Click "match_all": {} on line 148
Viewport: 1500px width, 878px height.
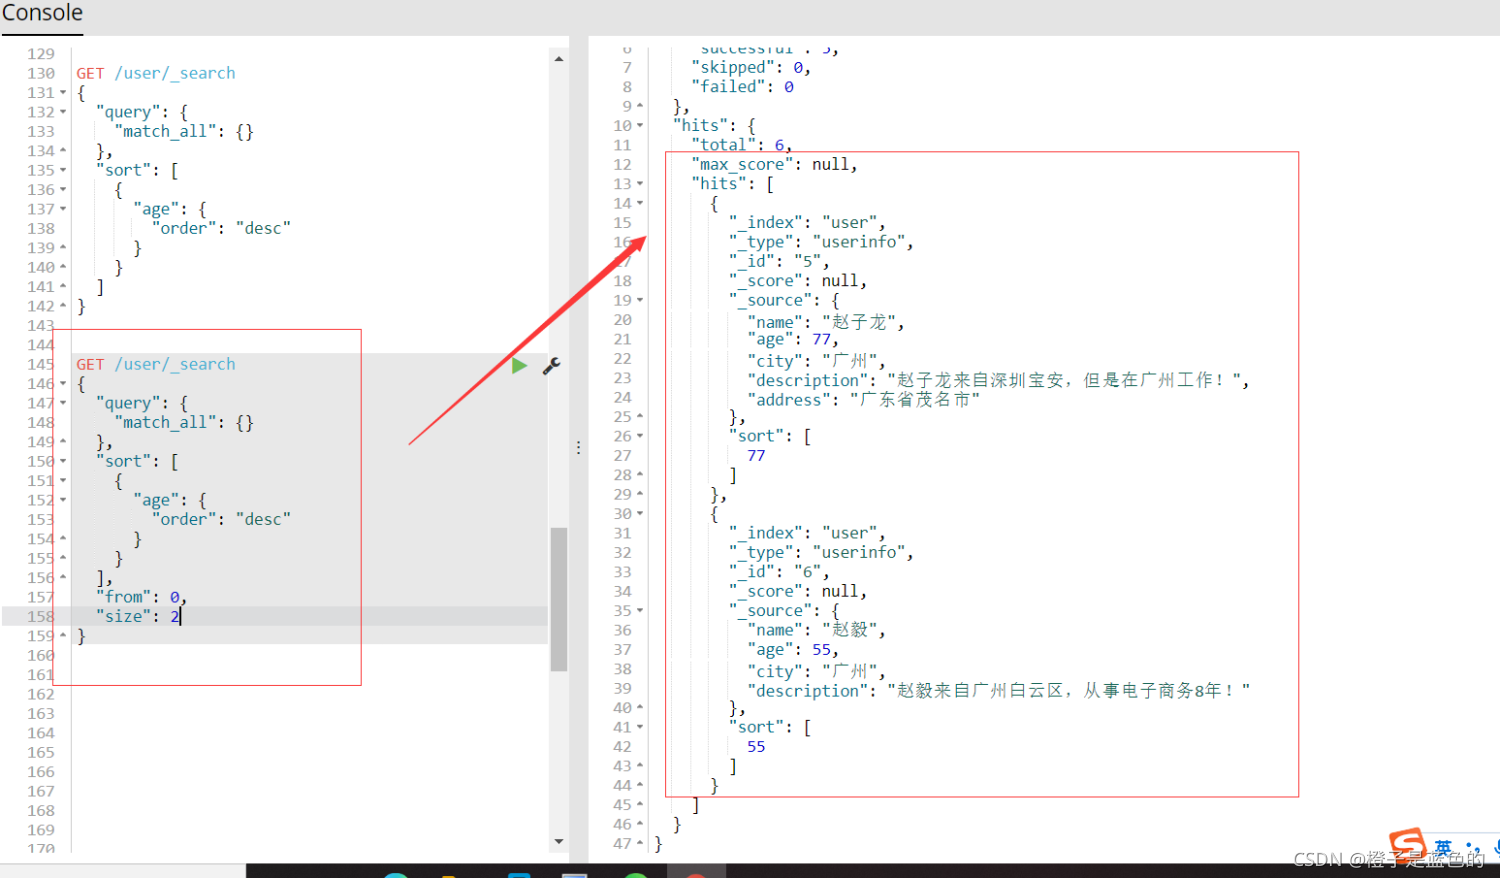coord(184,422)
